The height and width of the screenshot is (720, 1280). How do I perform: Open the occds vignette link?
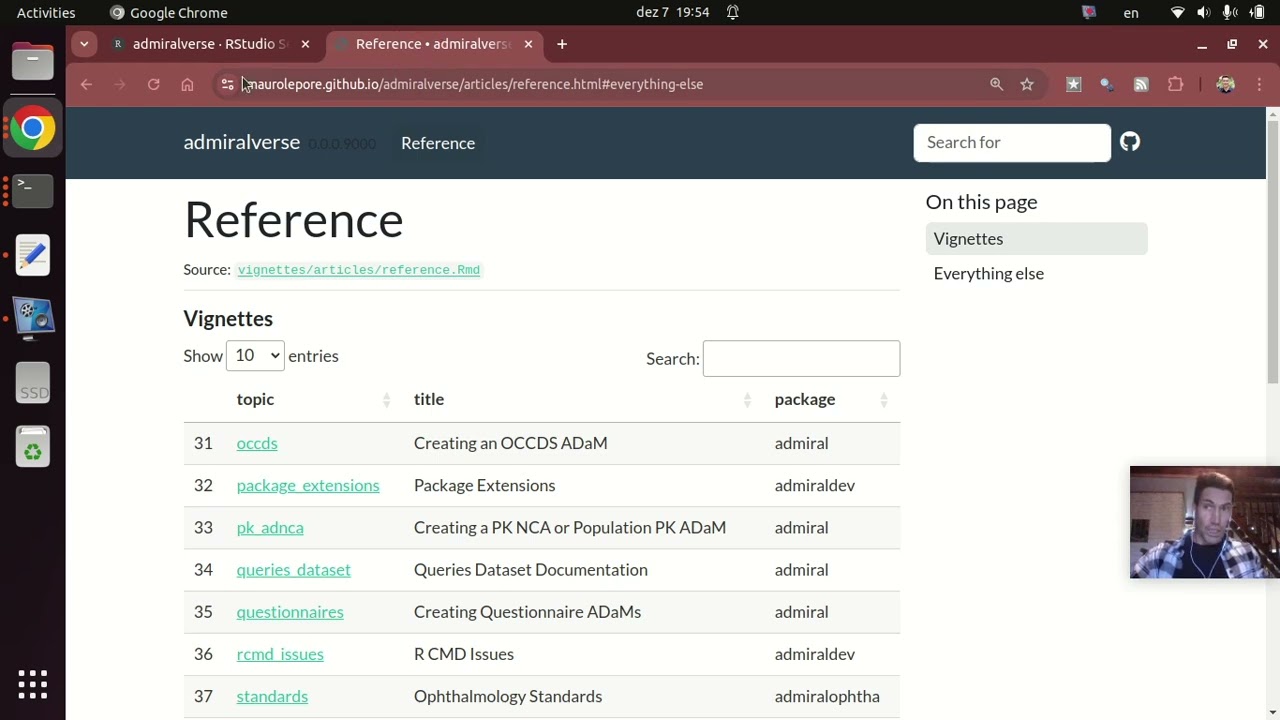257,443
